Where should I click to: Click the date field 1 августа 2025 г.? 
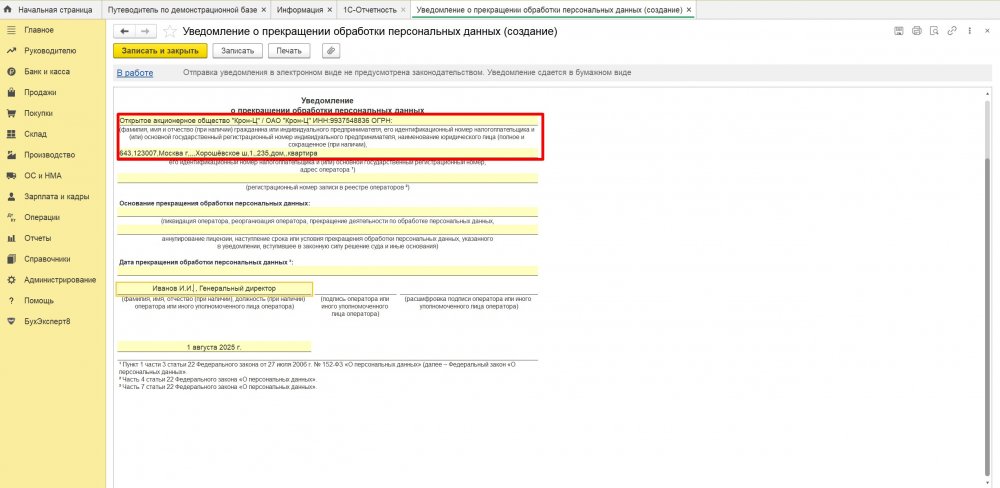[x=214, y=346]
